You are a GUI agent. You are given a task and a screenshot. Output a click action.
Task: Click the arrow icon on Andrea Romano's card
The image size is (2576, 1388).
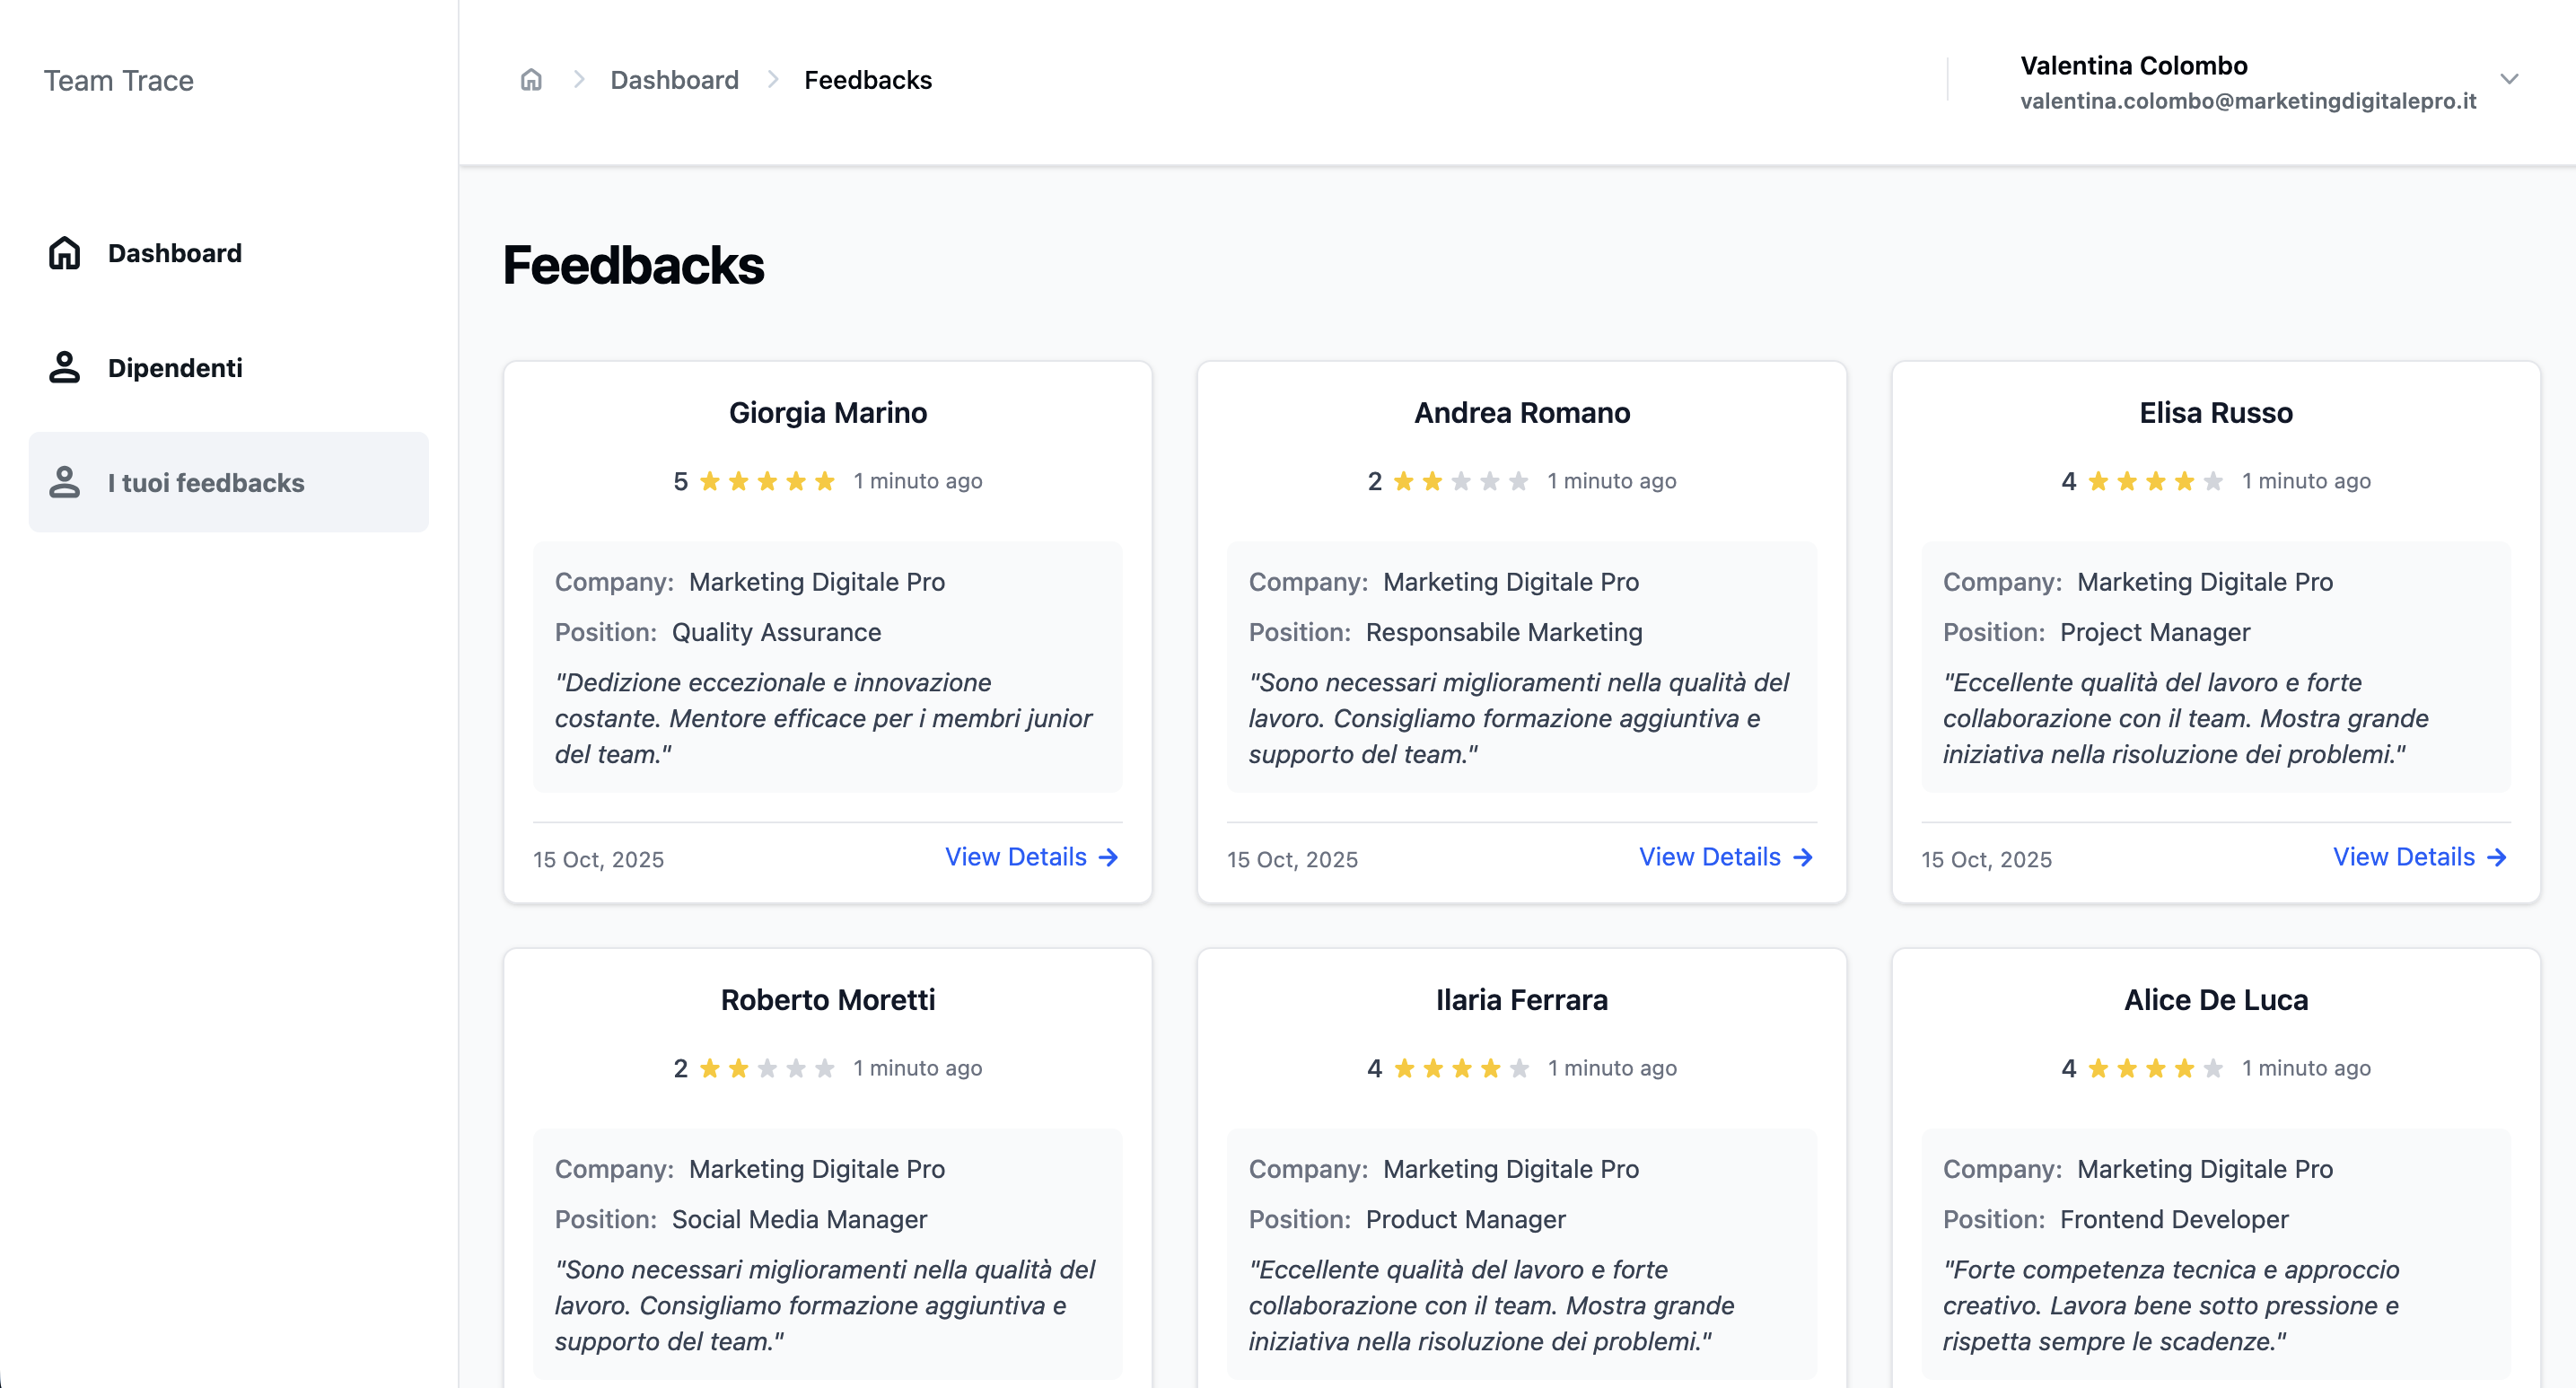pyautogui.click(x=1802, y=857)
